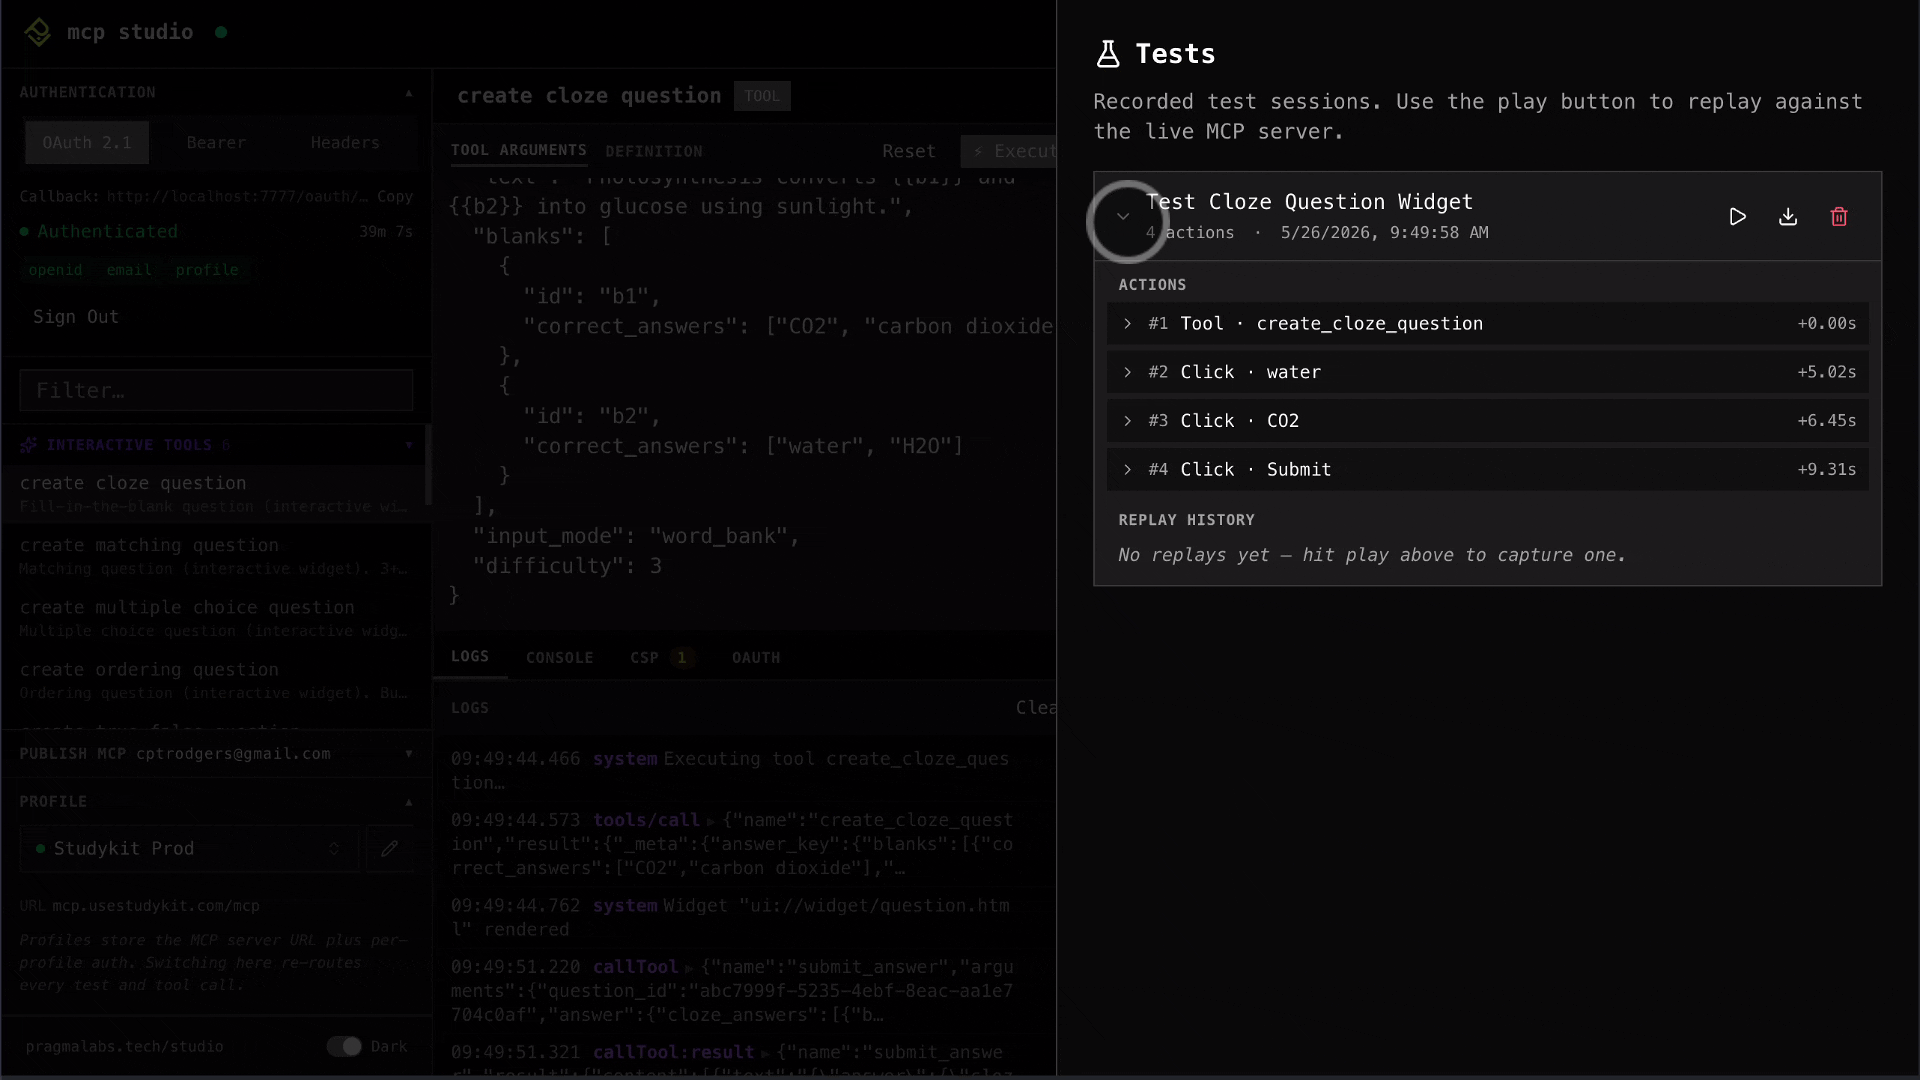
Task: Select create cloze question tool
Action: 214,494
